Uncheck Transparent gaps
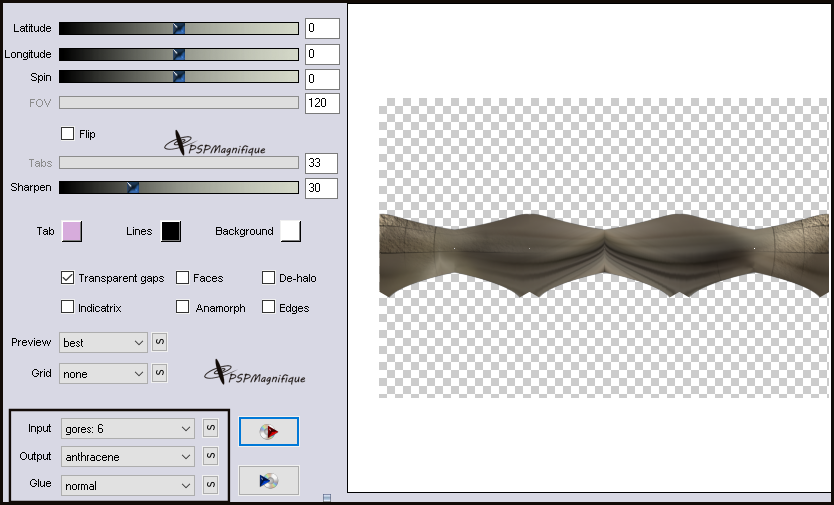Viewport: 834px width, 505px height. [68, 278]
